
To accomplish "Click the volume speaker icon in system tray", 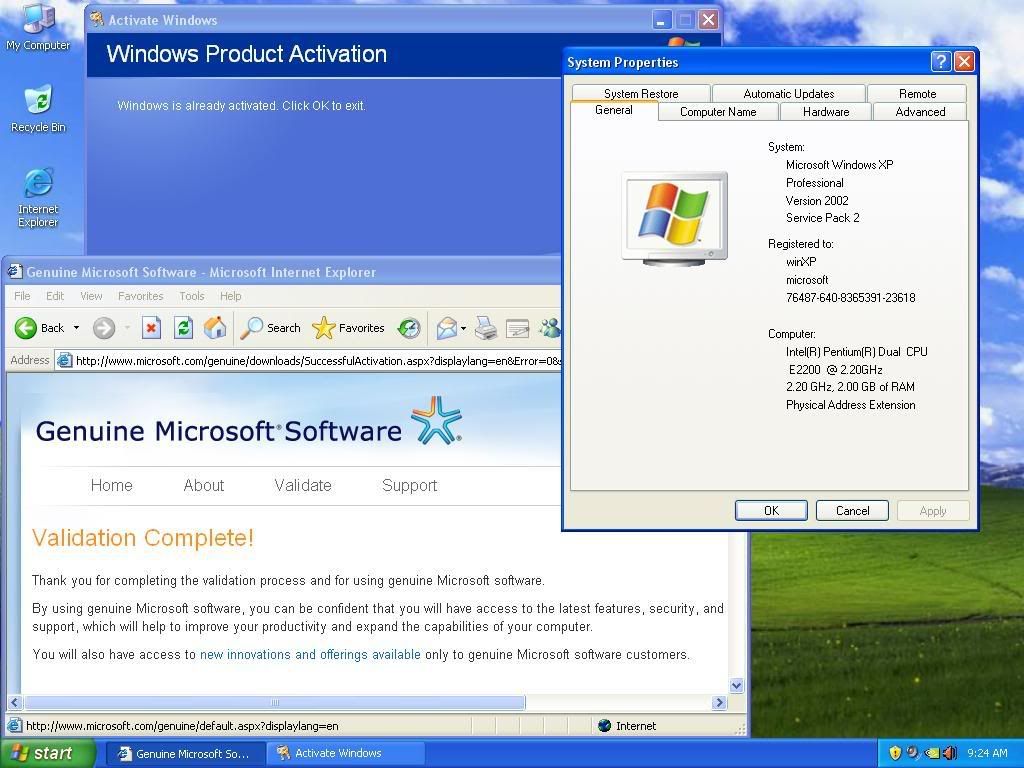I will click(x=950, y=753).
